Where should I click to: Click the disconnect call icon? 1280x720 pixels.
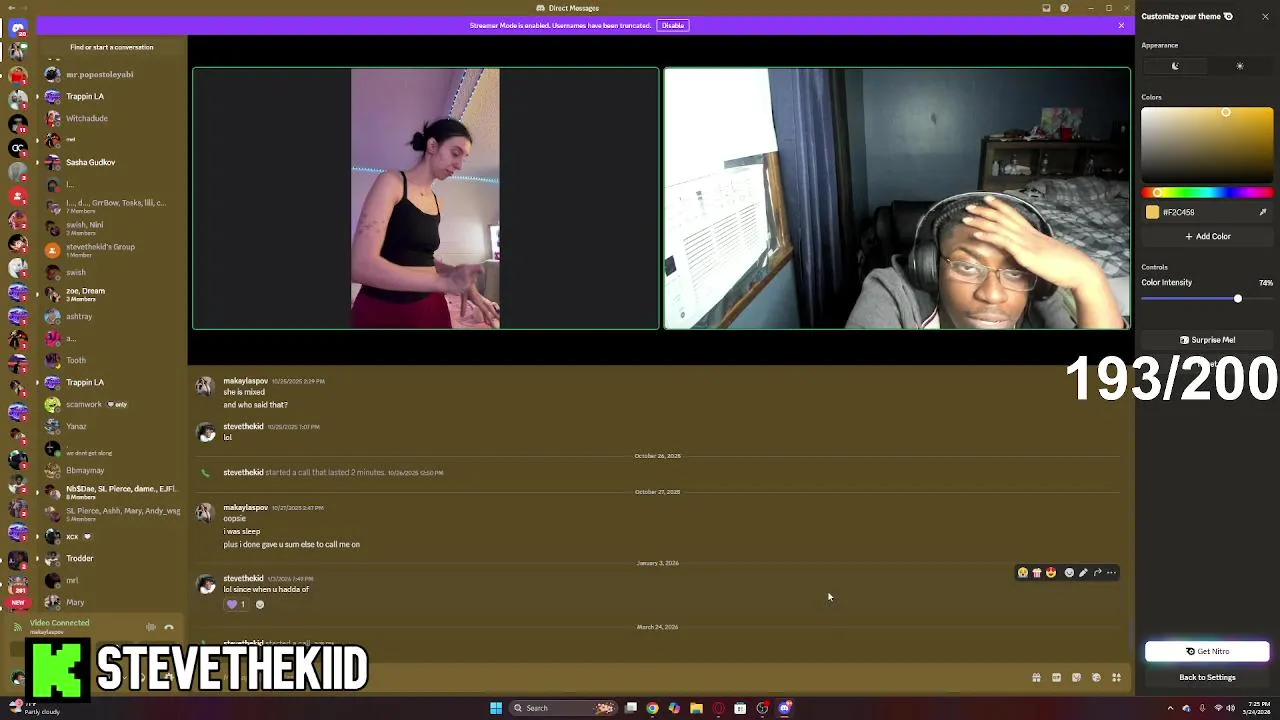point(169,627)
